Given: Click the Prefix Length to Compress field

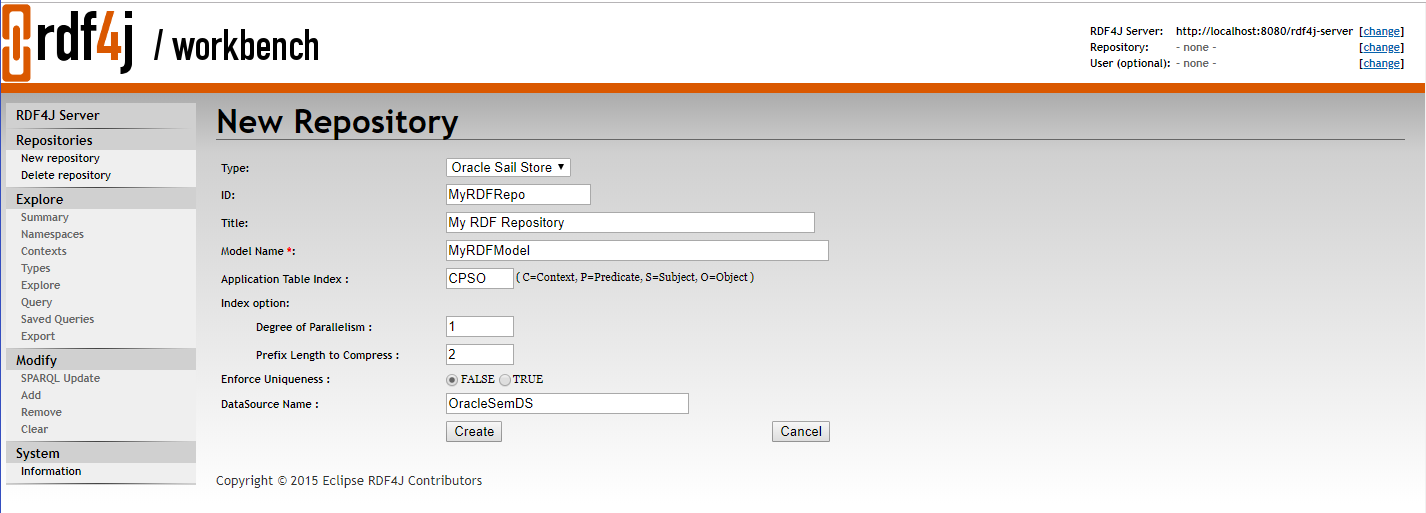Looking at the screenshot, I should pos(480,354).
